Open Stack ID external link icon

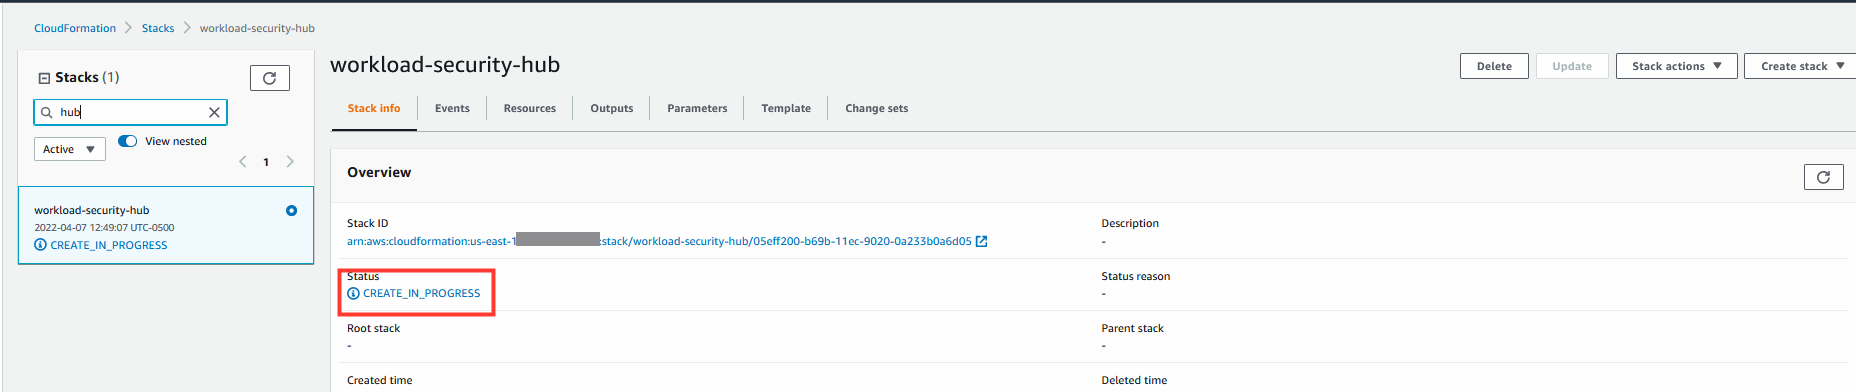pyautogui.click(x=982, y=241)
